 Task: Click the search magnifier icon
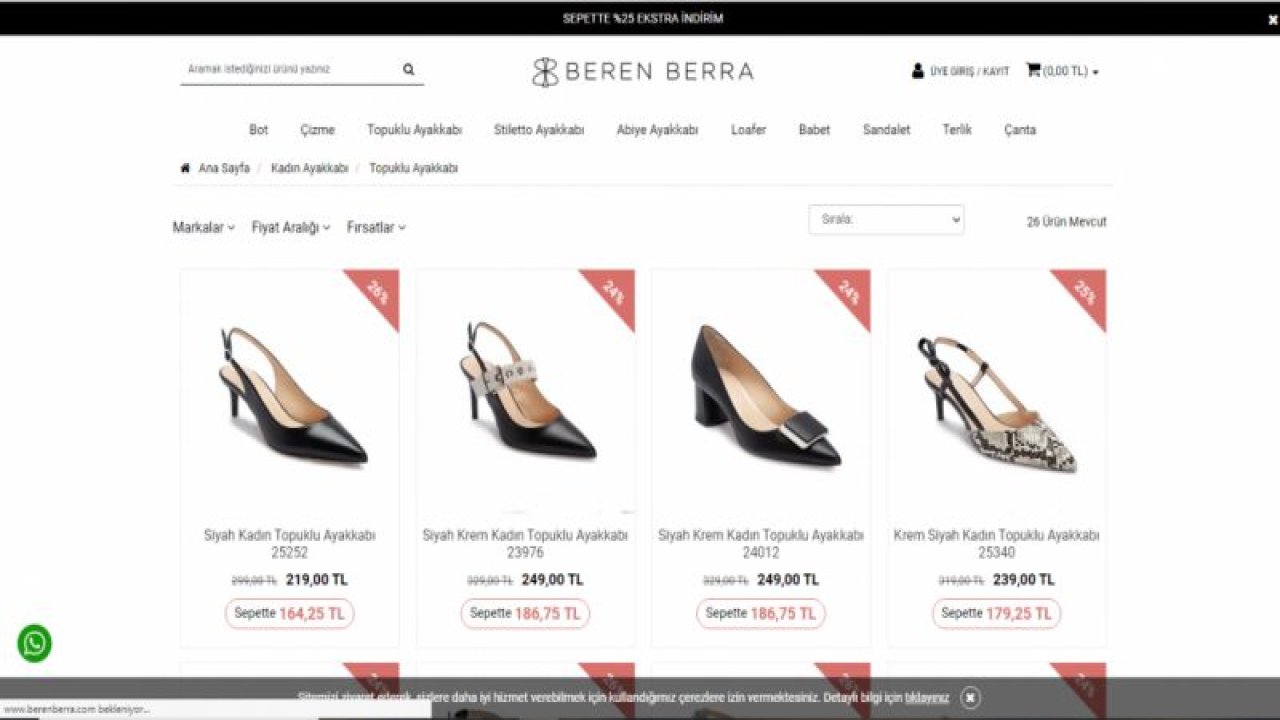(408, 70)
